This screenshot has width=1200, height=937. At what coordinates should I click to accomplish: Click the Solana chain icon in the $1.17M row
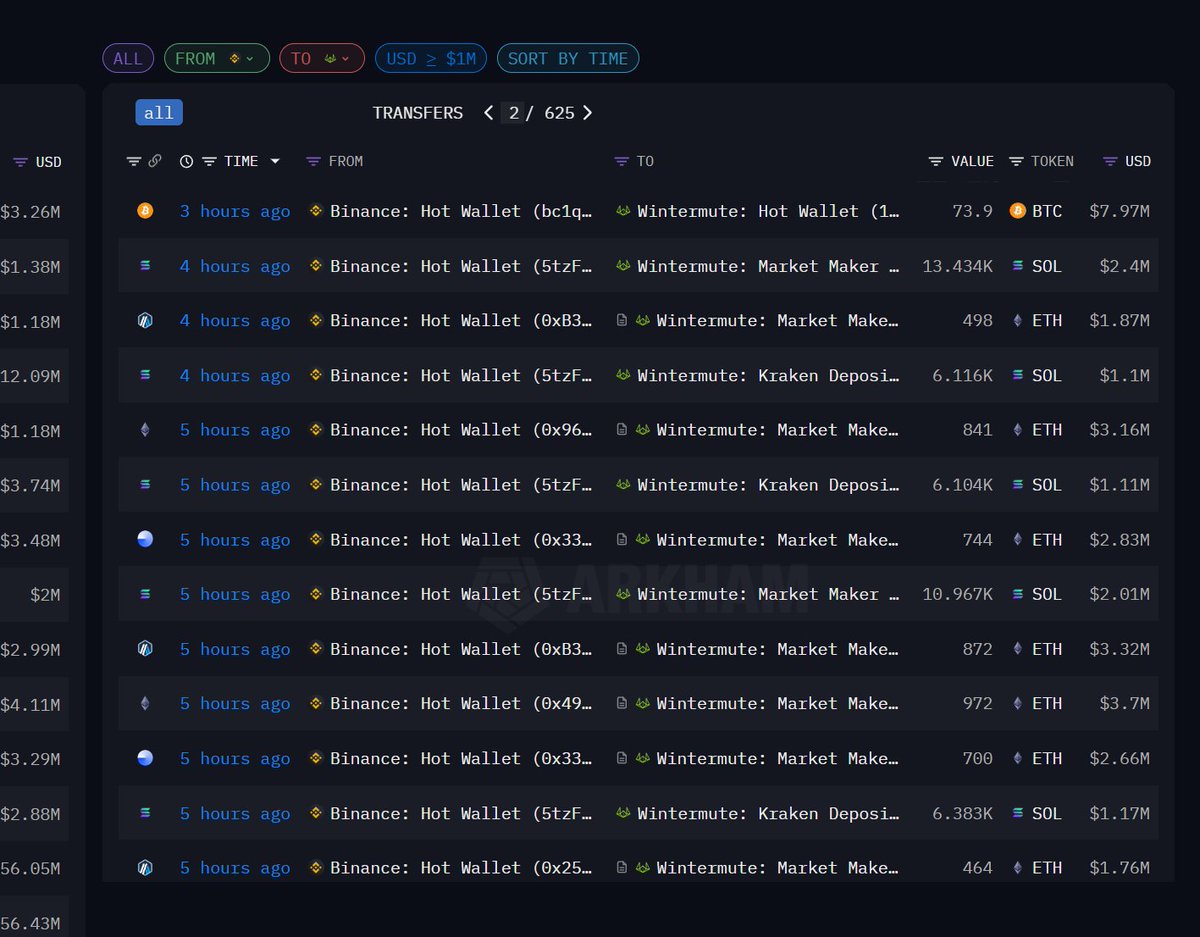(x=145, y=813)
